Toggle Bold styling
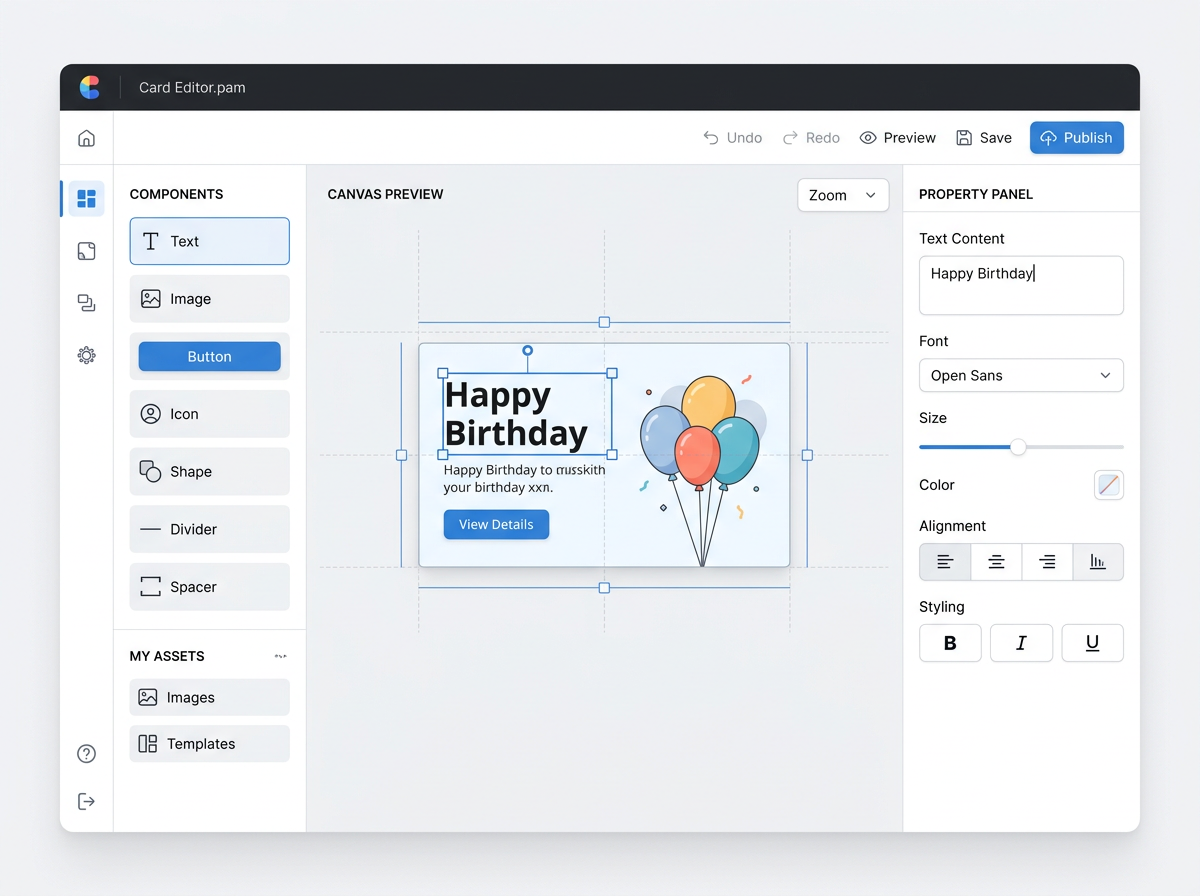Viewport: 1200px width, 896px height. coord(950,643)
